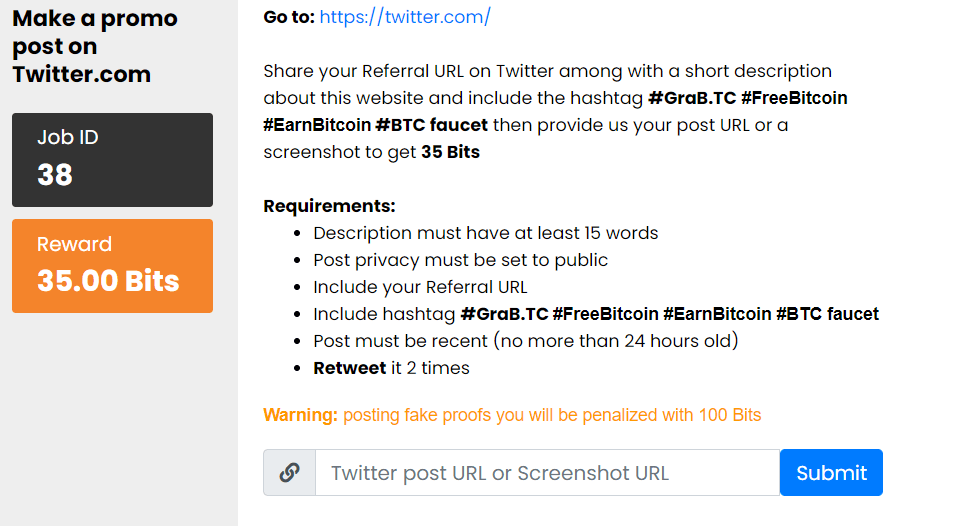Click the orange Warning text about fake proofs
The image size is (954, 526).
(x=512, y=415)
